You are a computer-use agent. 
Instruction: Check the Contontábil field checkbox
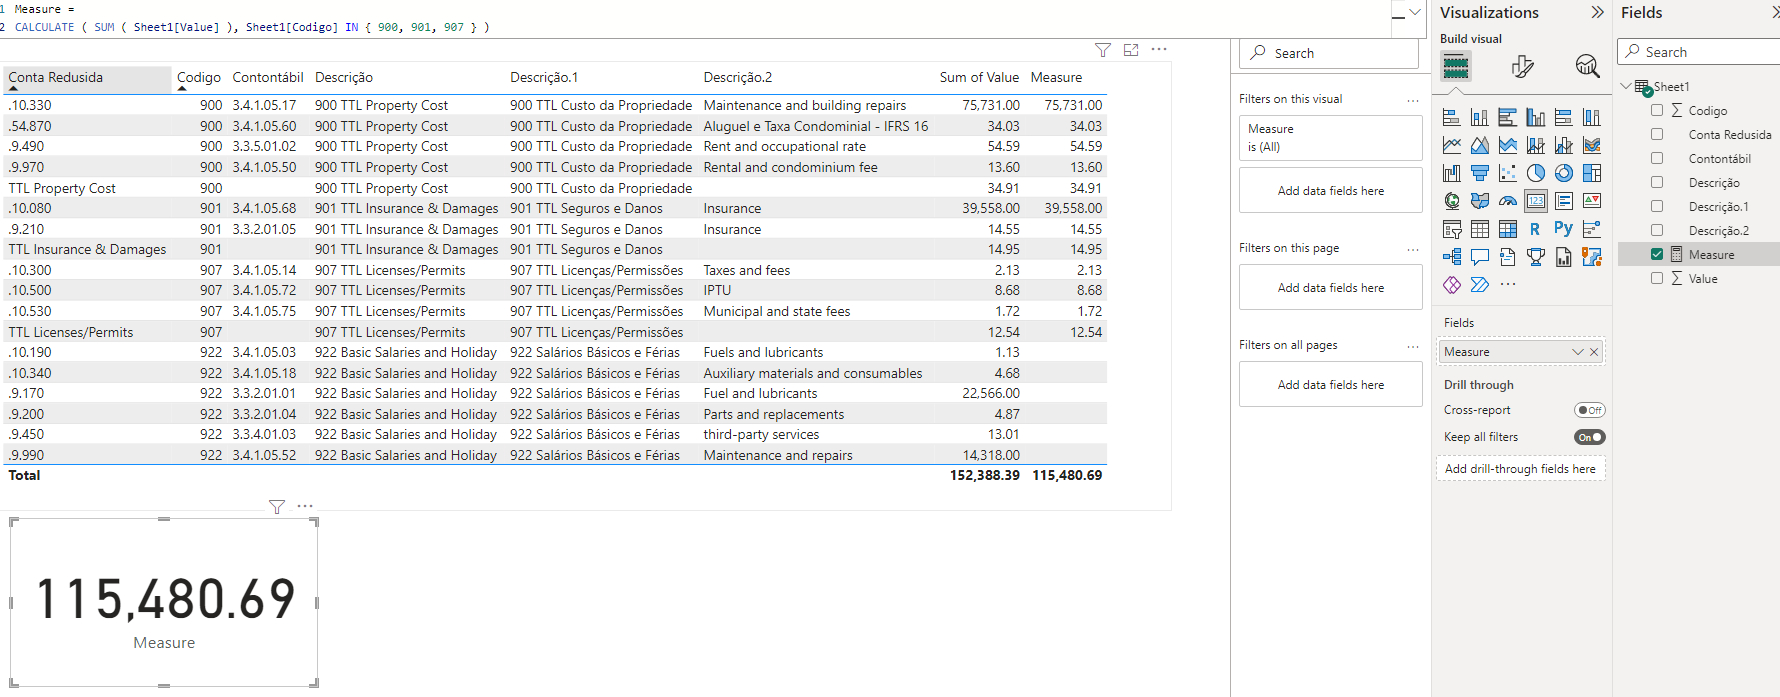pos(1657,159)
